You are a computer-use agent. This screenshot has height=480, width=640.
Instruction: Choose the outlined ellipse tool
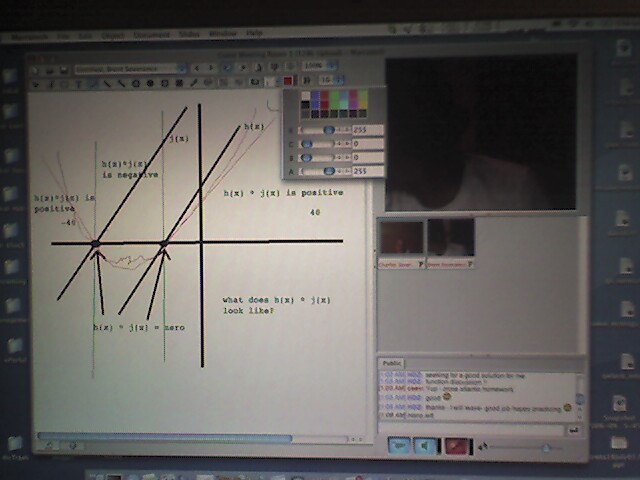pos(136,84)
